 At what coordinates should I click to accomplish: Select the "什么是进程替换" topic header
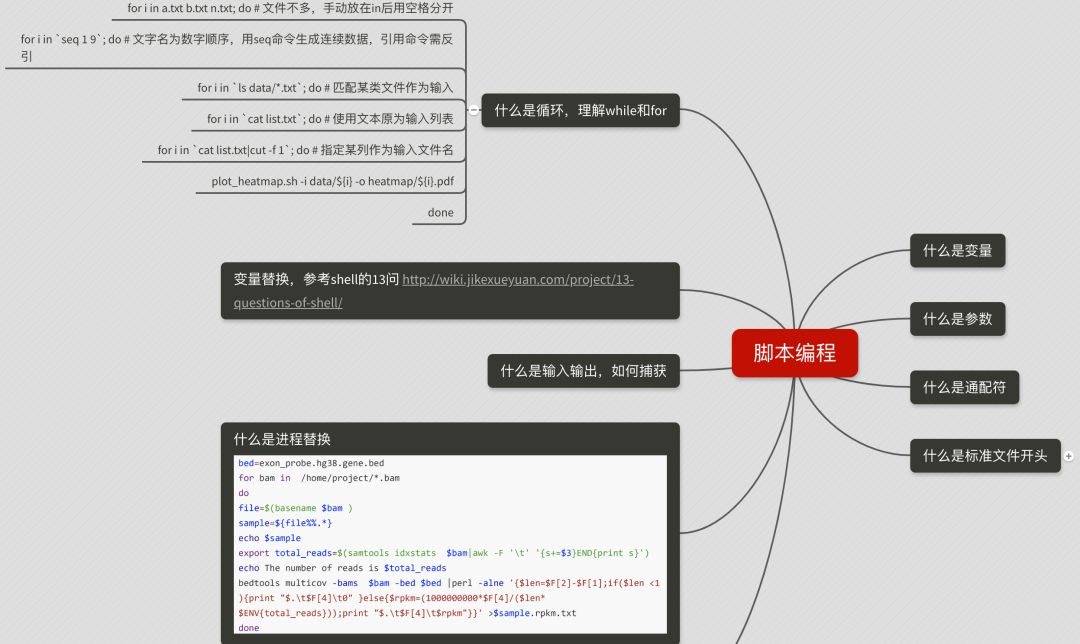pyautogui.click(x=275, y=438)
